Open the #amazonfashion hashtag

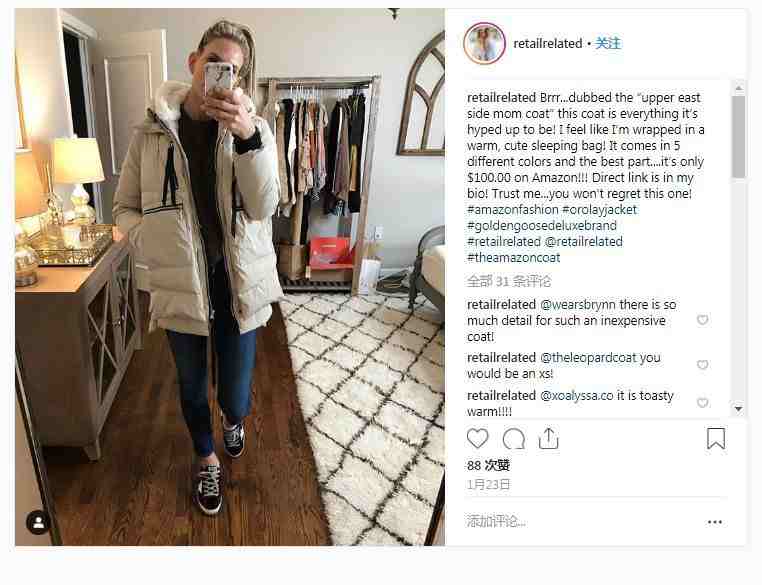click(513, 209)
